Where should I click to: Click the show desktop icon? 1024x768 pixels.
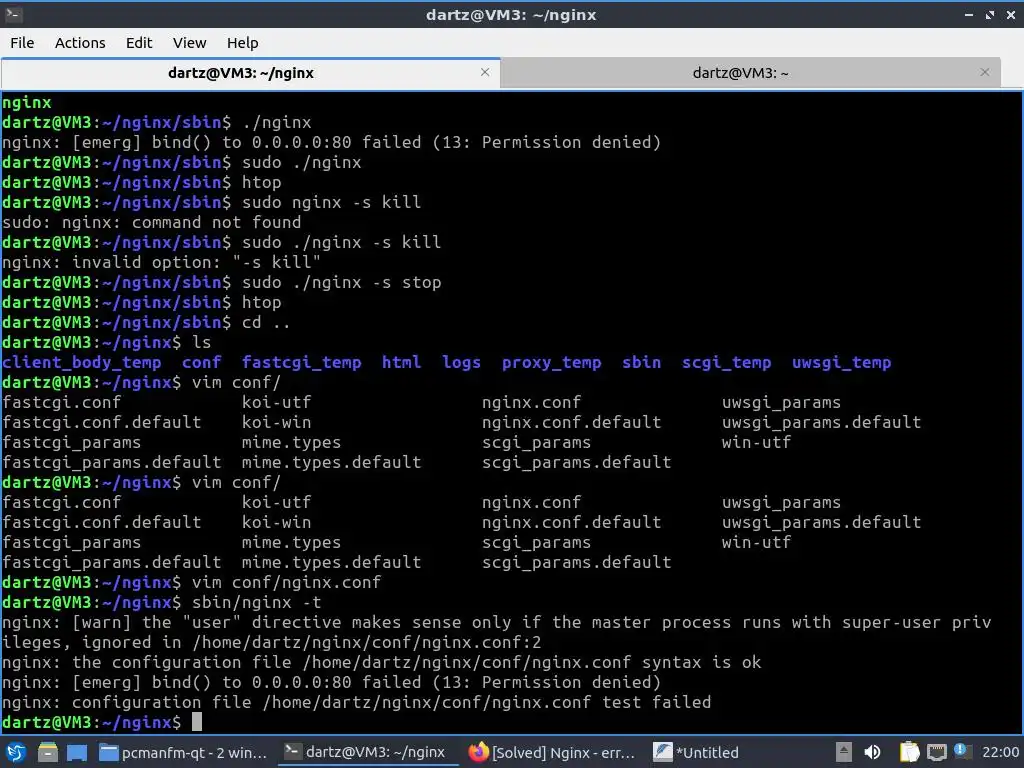coord(76,752)
